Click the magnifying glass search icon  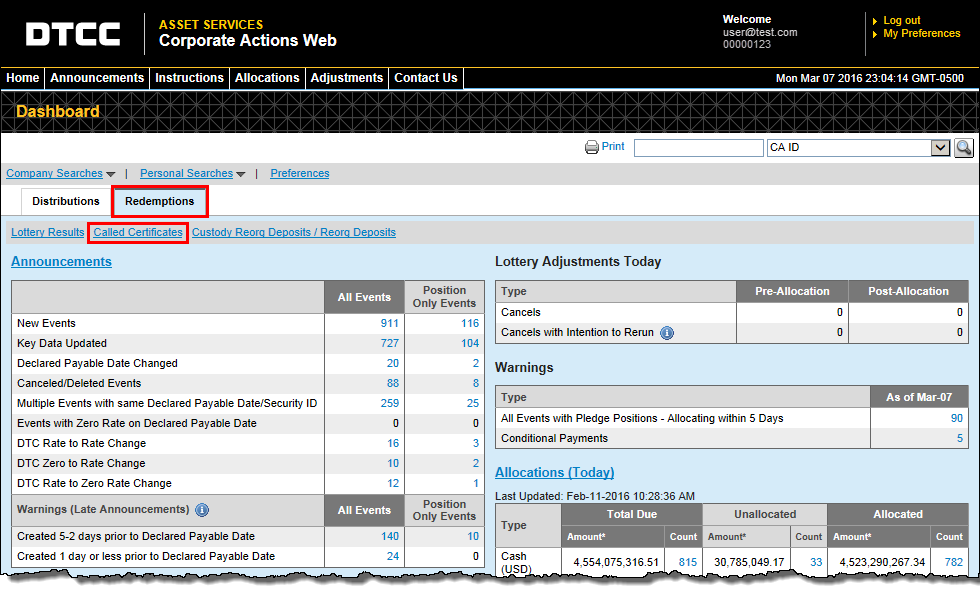pyautogui.click(x=963, y=148)
